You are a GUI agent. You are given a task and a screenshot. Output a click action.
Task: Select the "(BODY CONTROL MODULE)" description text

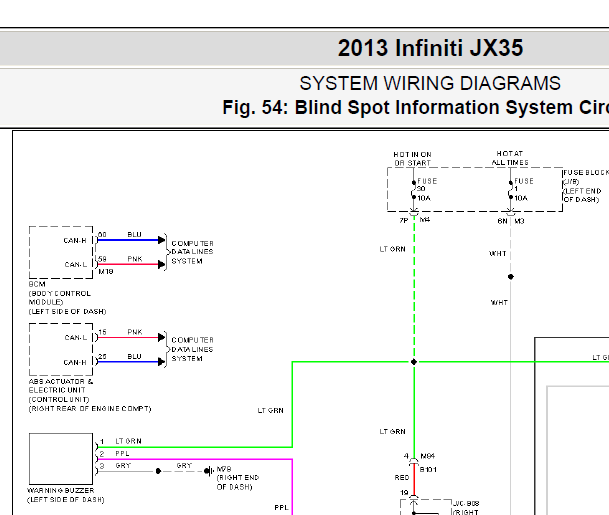(60, 298)
